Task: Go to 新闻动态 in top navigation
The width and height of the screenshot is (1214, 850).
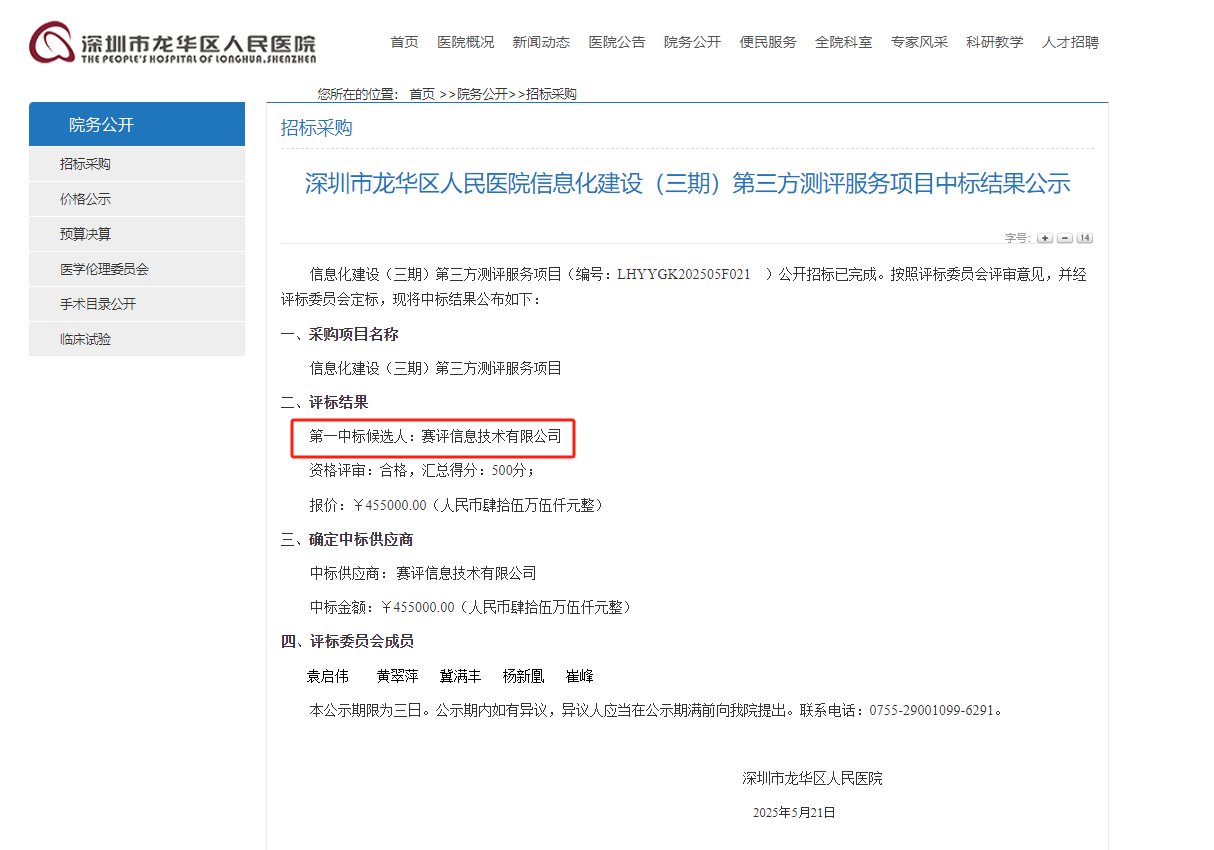Action: (541, 42)
